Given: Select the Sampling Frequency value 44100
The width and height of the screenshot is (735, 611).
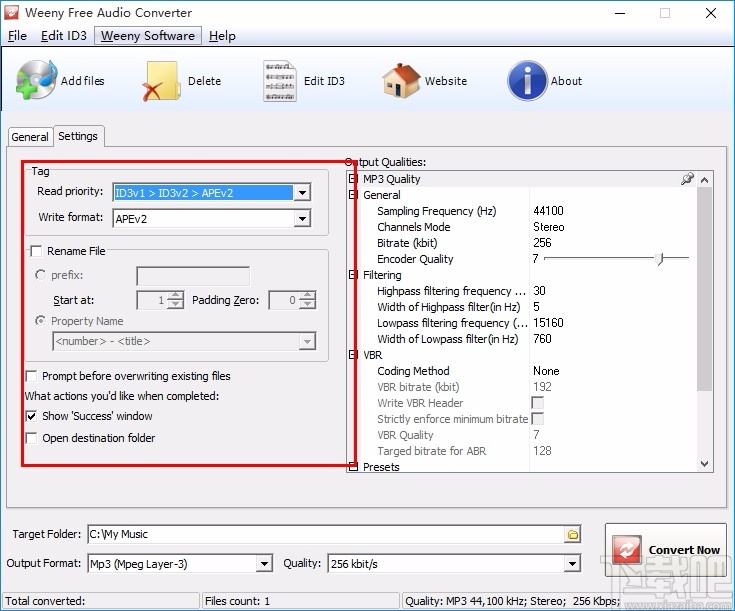Looking at the screenshot, I should coord(548,211).
